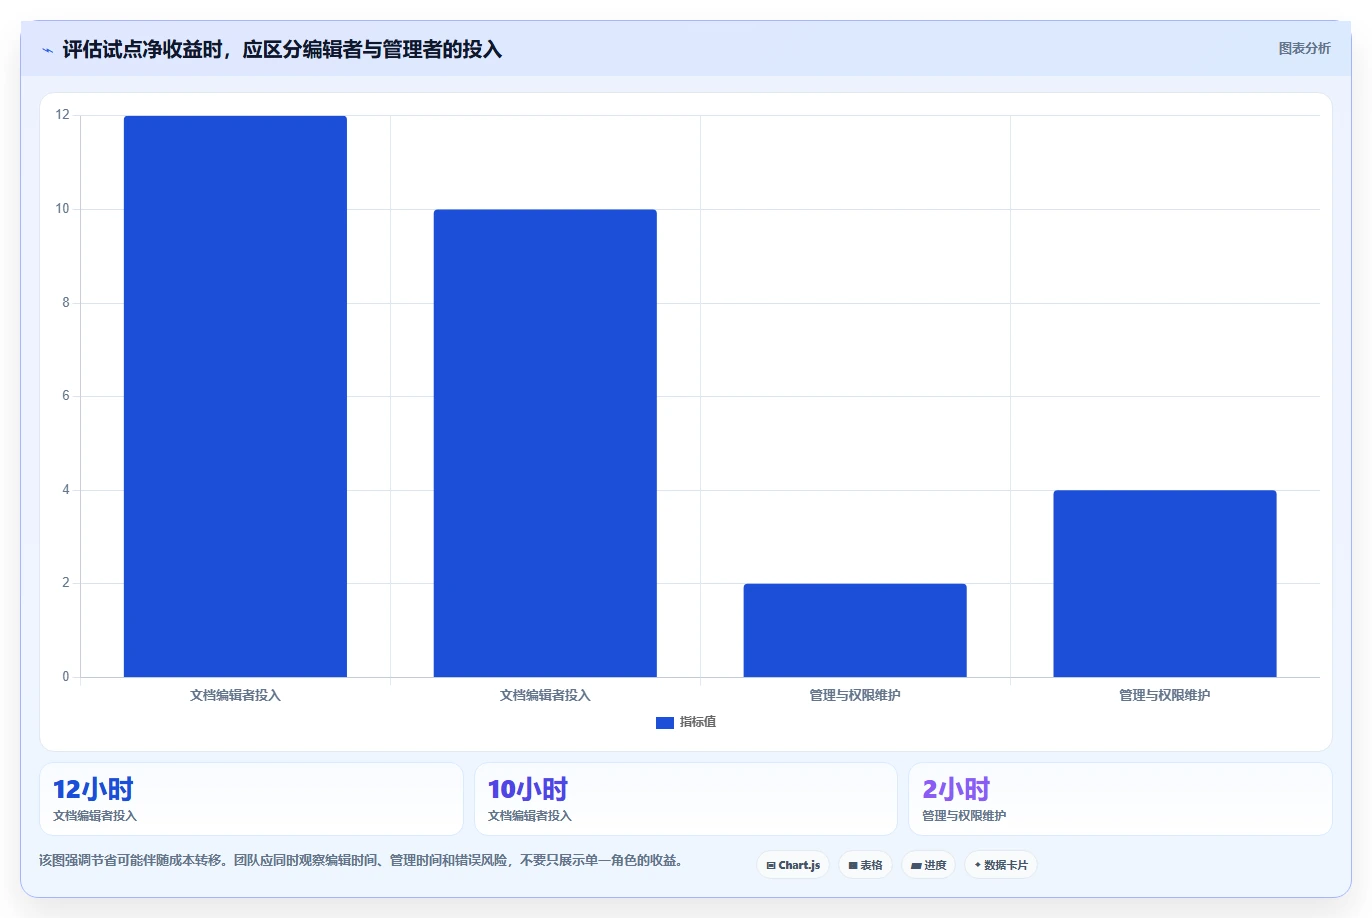Screen dimensions: 1372x918
Task: Select the 数据卡片 tag chip
Action: coord(1001,865)
